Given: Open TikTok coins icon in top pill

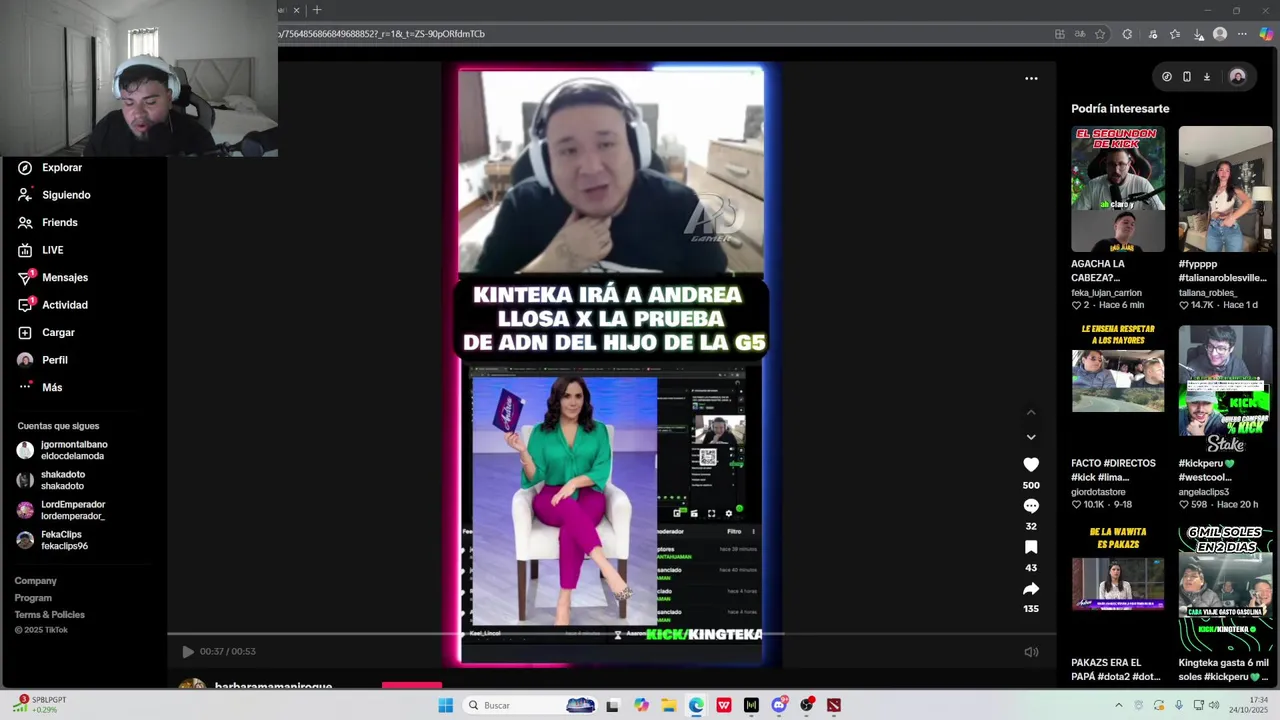Looking at the screenshot, I should coord(1167,77).
